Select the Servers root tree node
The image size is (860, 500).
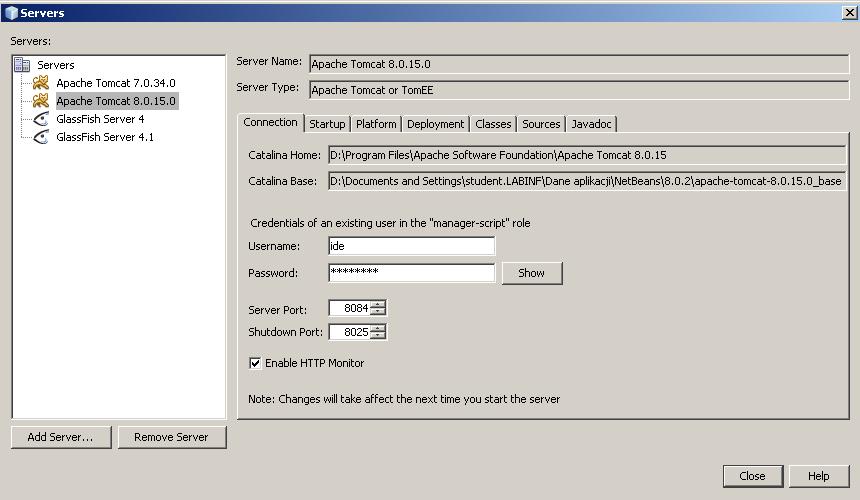(x=55, y=65)
